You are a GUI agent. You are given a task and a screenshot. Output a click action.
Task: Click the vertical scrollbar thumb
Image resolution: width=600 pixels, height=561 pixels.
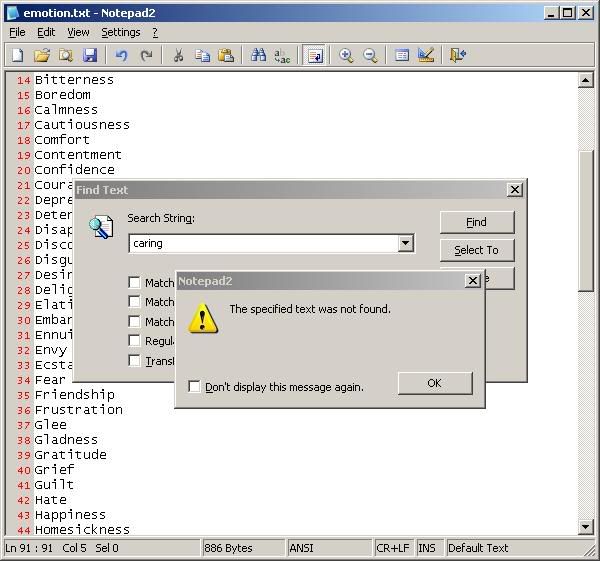click(x=585, y=221)
